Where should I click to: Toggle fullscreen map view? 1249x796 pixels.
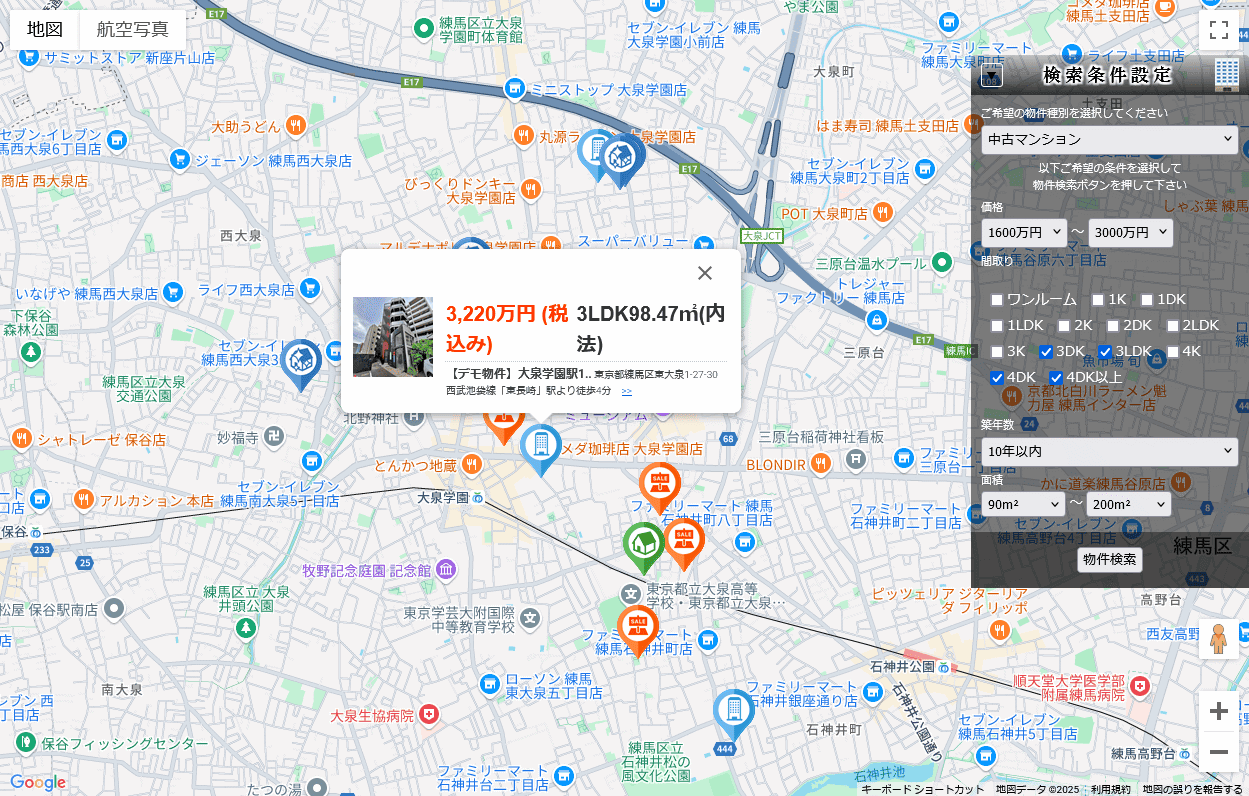point(1218,30)
